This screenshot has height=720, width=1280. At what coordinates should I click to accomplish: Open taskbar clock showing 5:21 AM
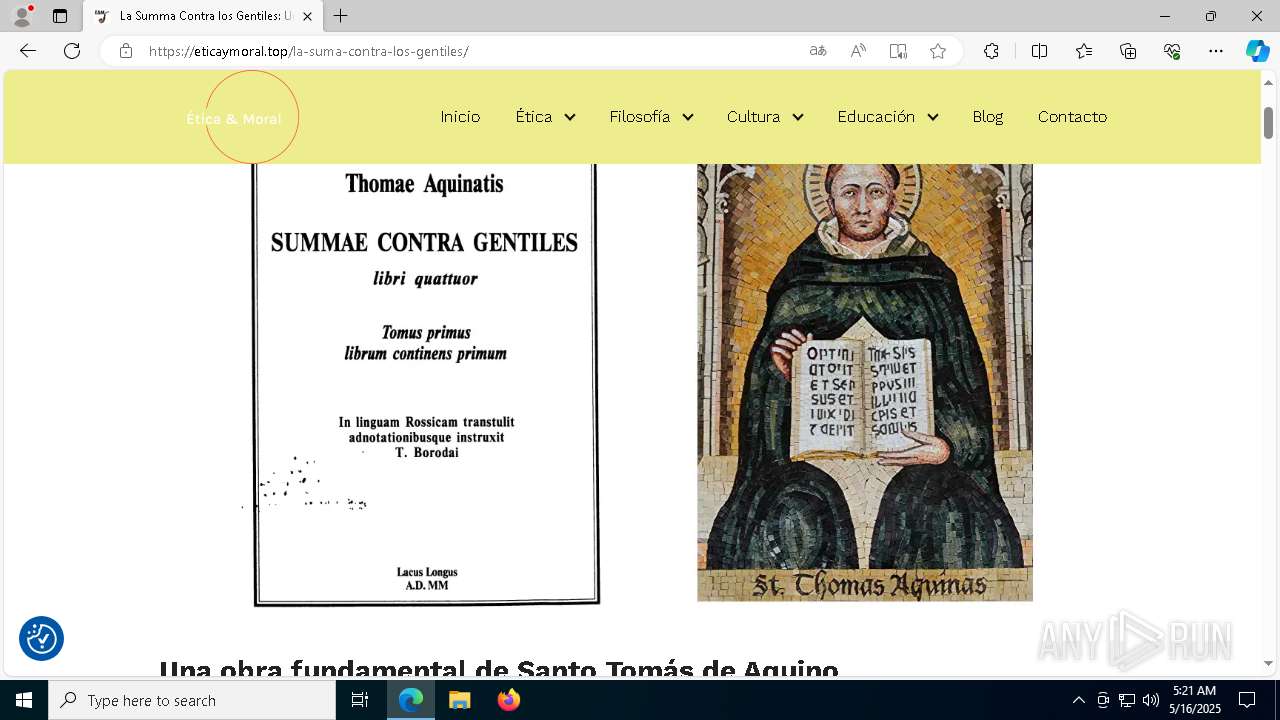click(x=1195, y=700)
